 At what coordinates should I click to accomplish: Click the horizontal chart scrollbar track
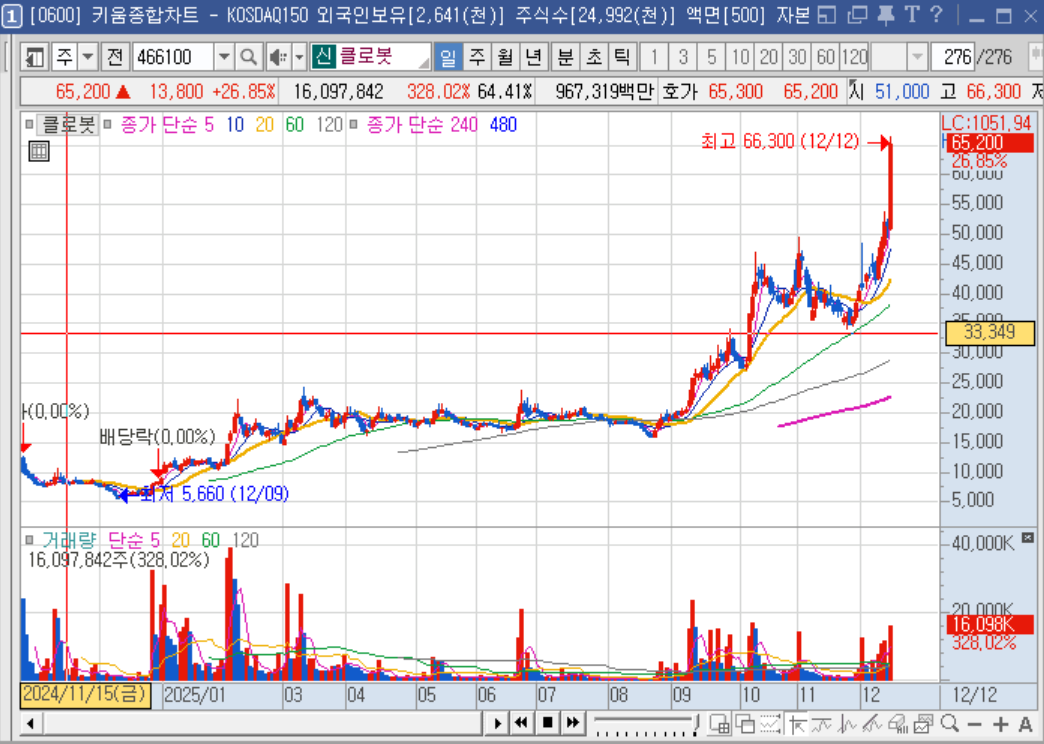click(x=263, y=723)
